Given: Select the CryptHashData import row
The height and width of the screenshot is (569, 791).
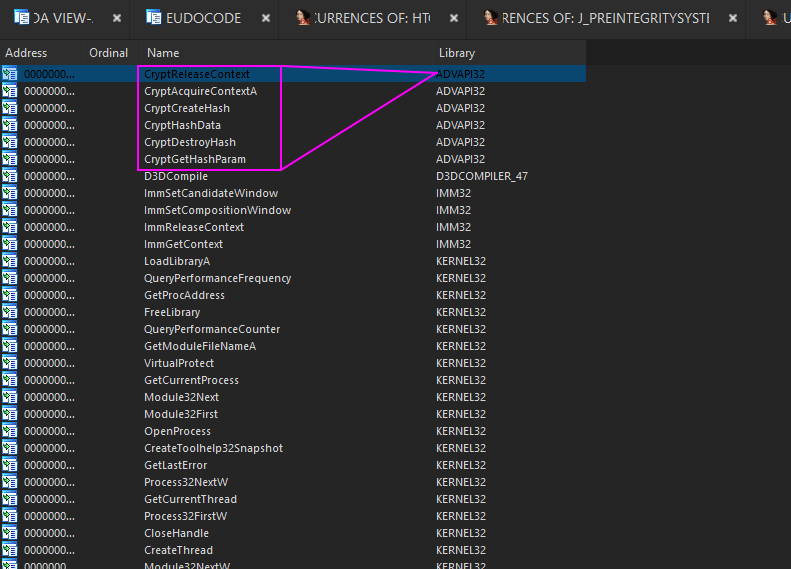Looking at the screenshot, I should coord(182,125).
